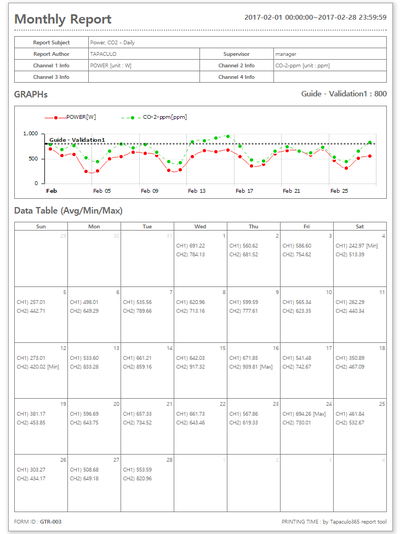Click the 'Feb 25' x-axis label
Screen dimensions: 400x534
coord(339,191)
